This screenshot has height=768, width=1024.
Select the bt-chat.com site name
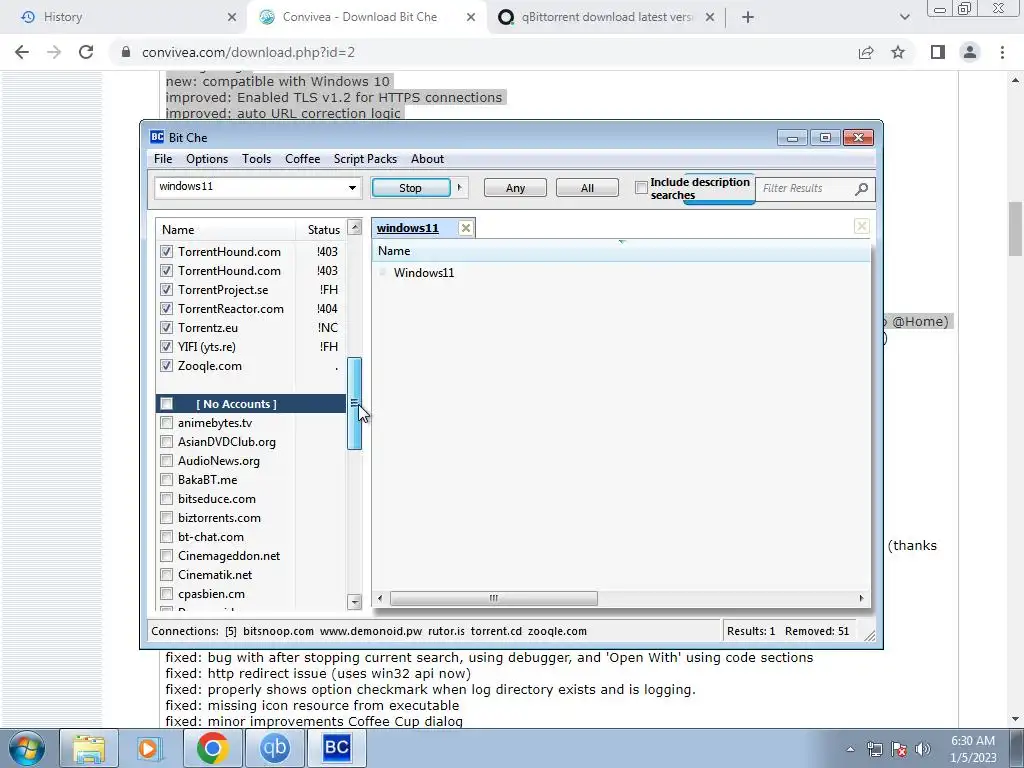[x=211, y=537]
